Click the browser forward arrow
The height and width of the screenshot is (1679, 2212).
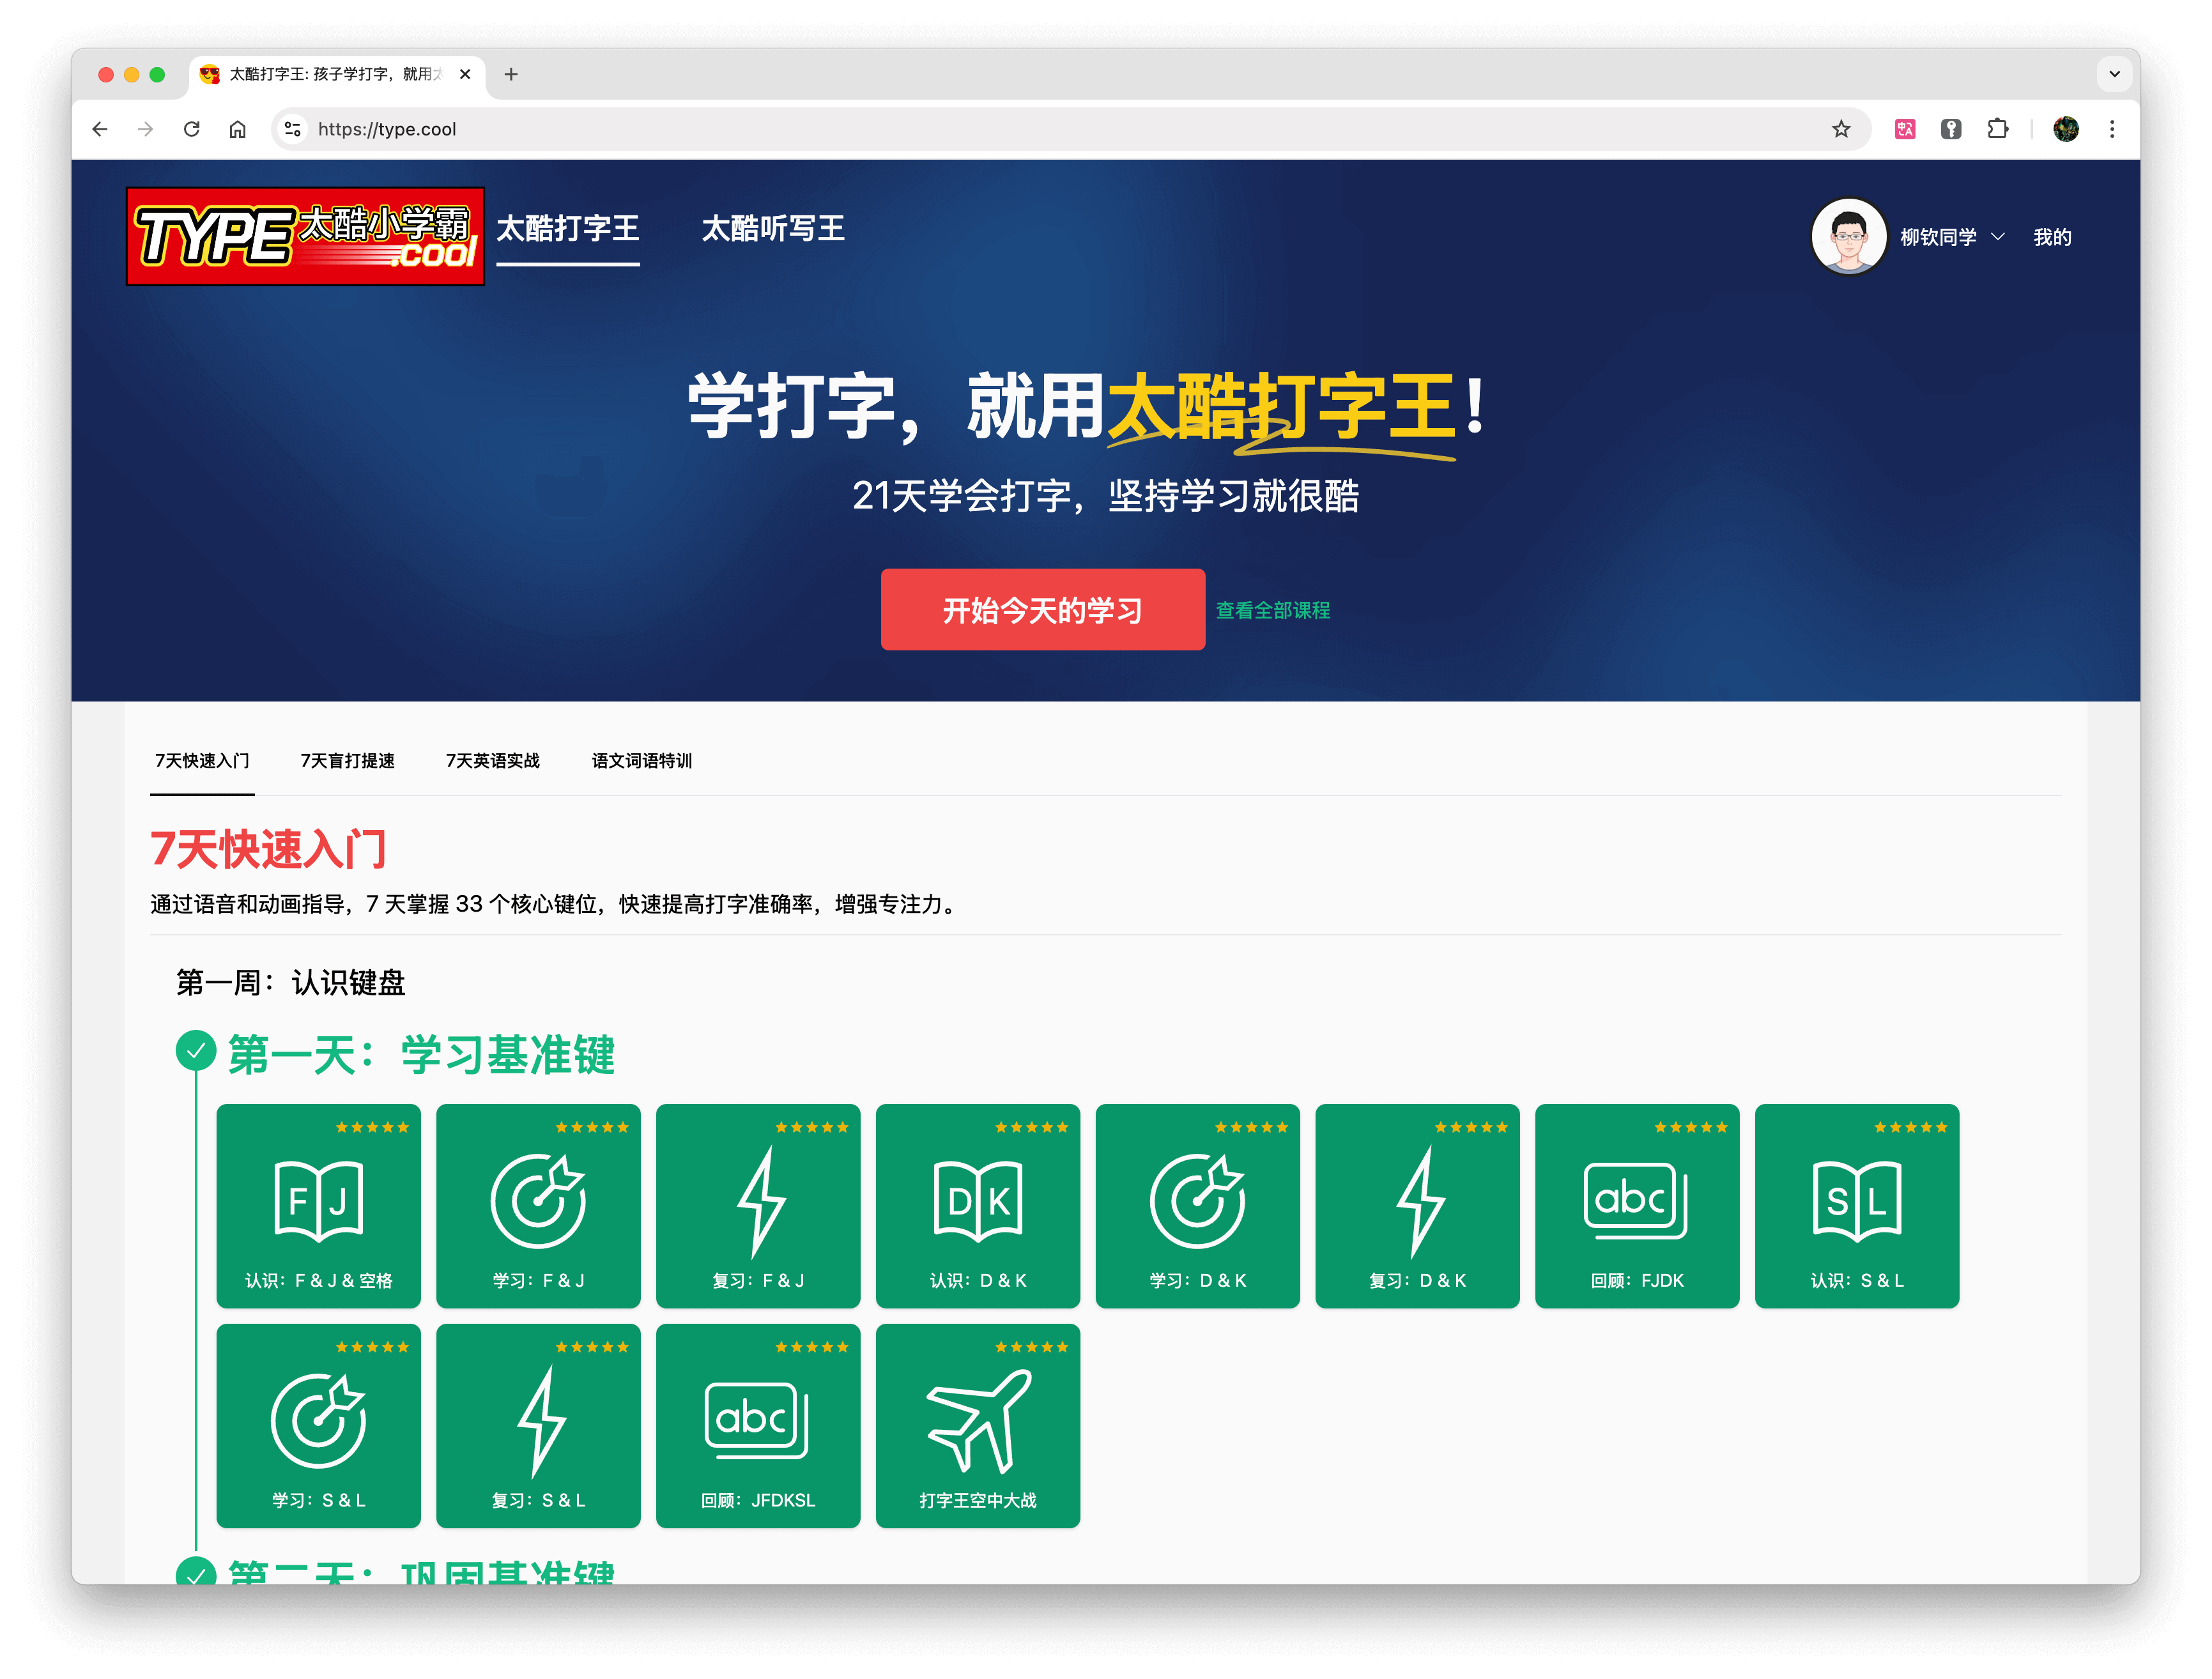(146, 129)
